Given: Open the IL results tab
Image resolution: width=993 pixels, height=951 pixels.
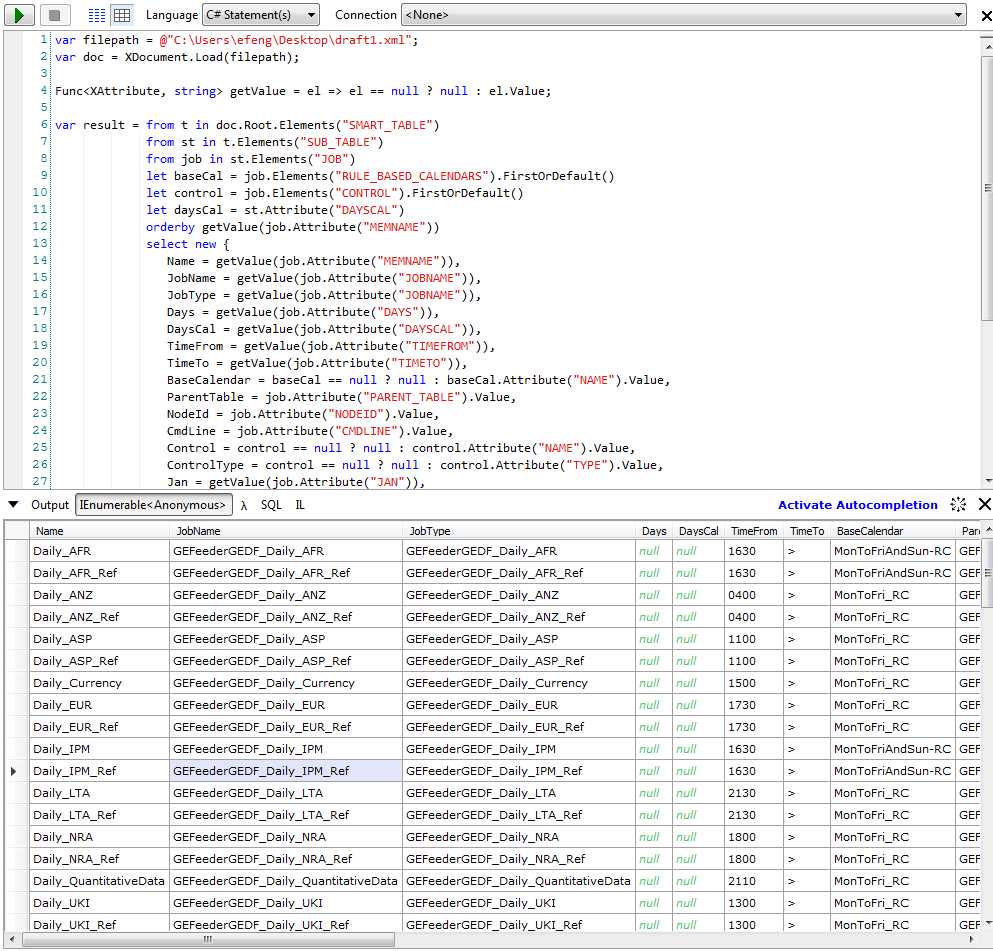Looking at the screenshot, I should [x=300, y=505].
